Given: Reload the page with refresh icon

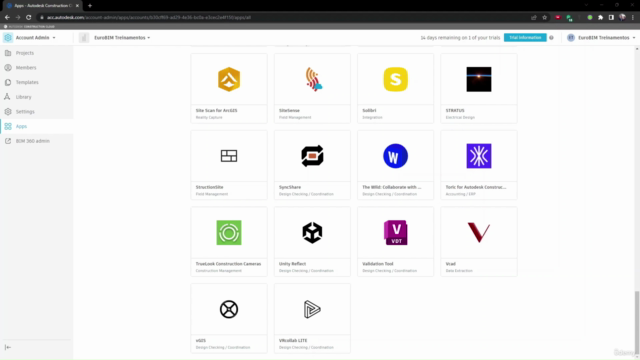Looking at the screenshot, I should [x=29, y=18].
